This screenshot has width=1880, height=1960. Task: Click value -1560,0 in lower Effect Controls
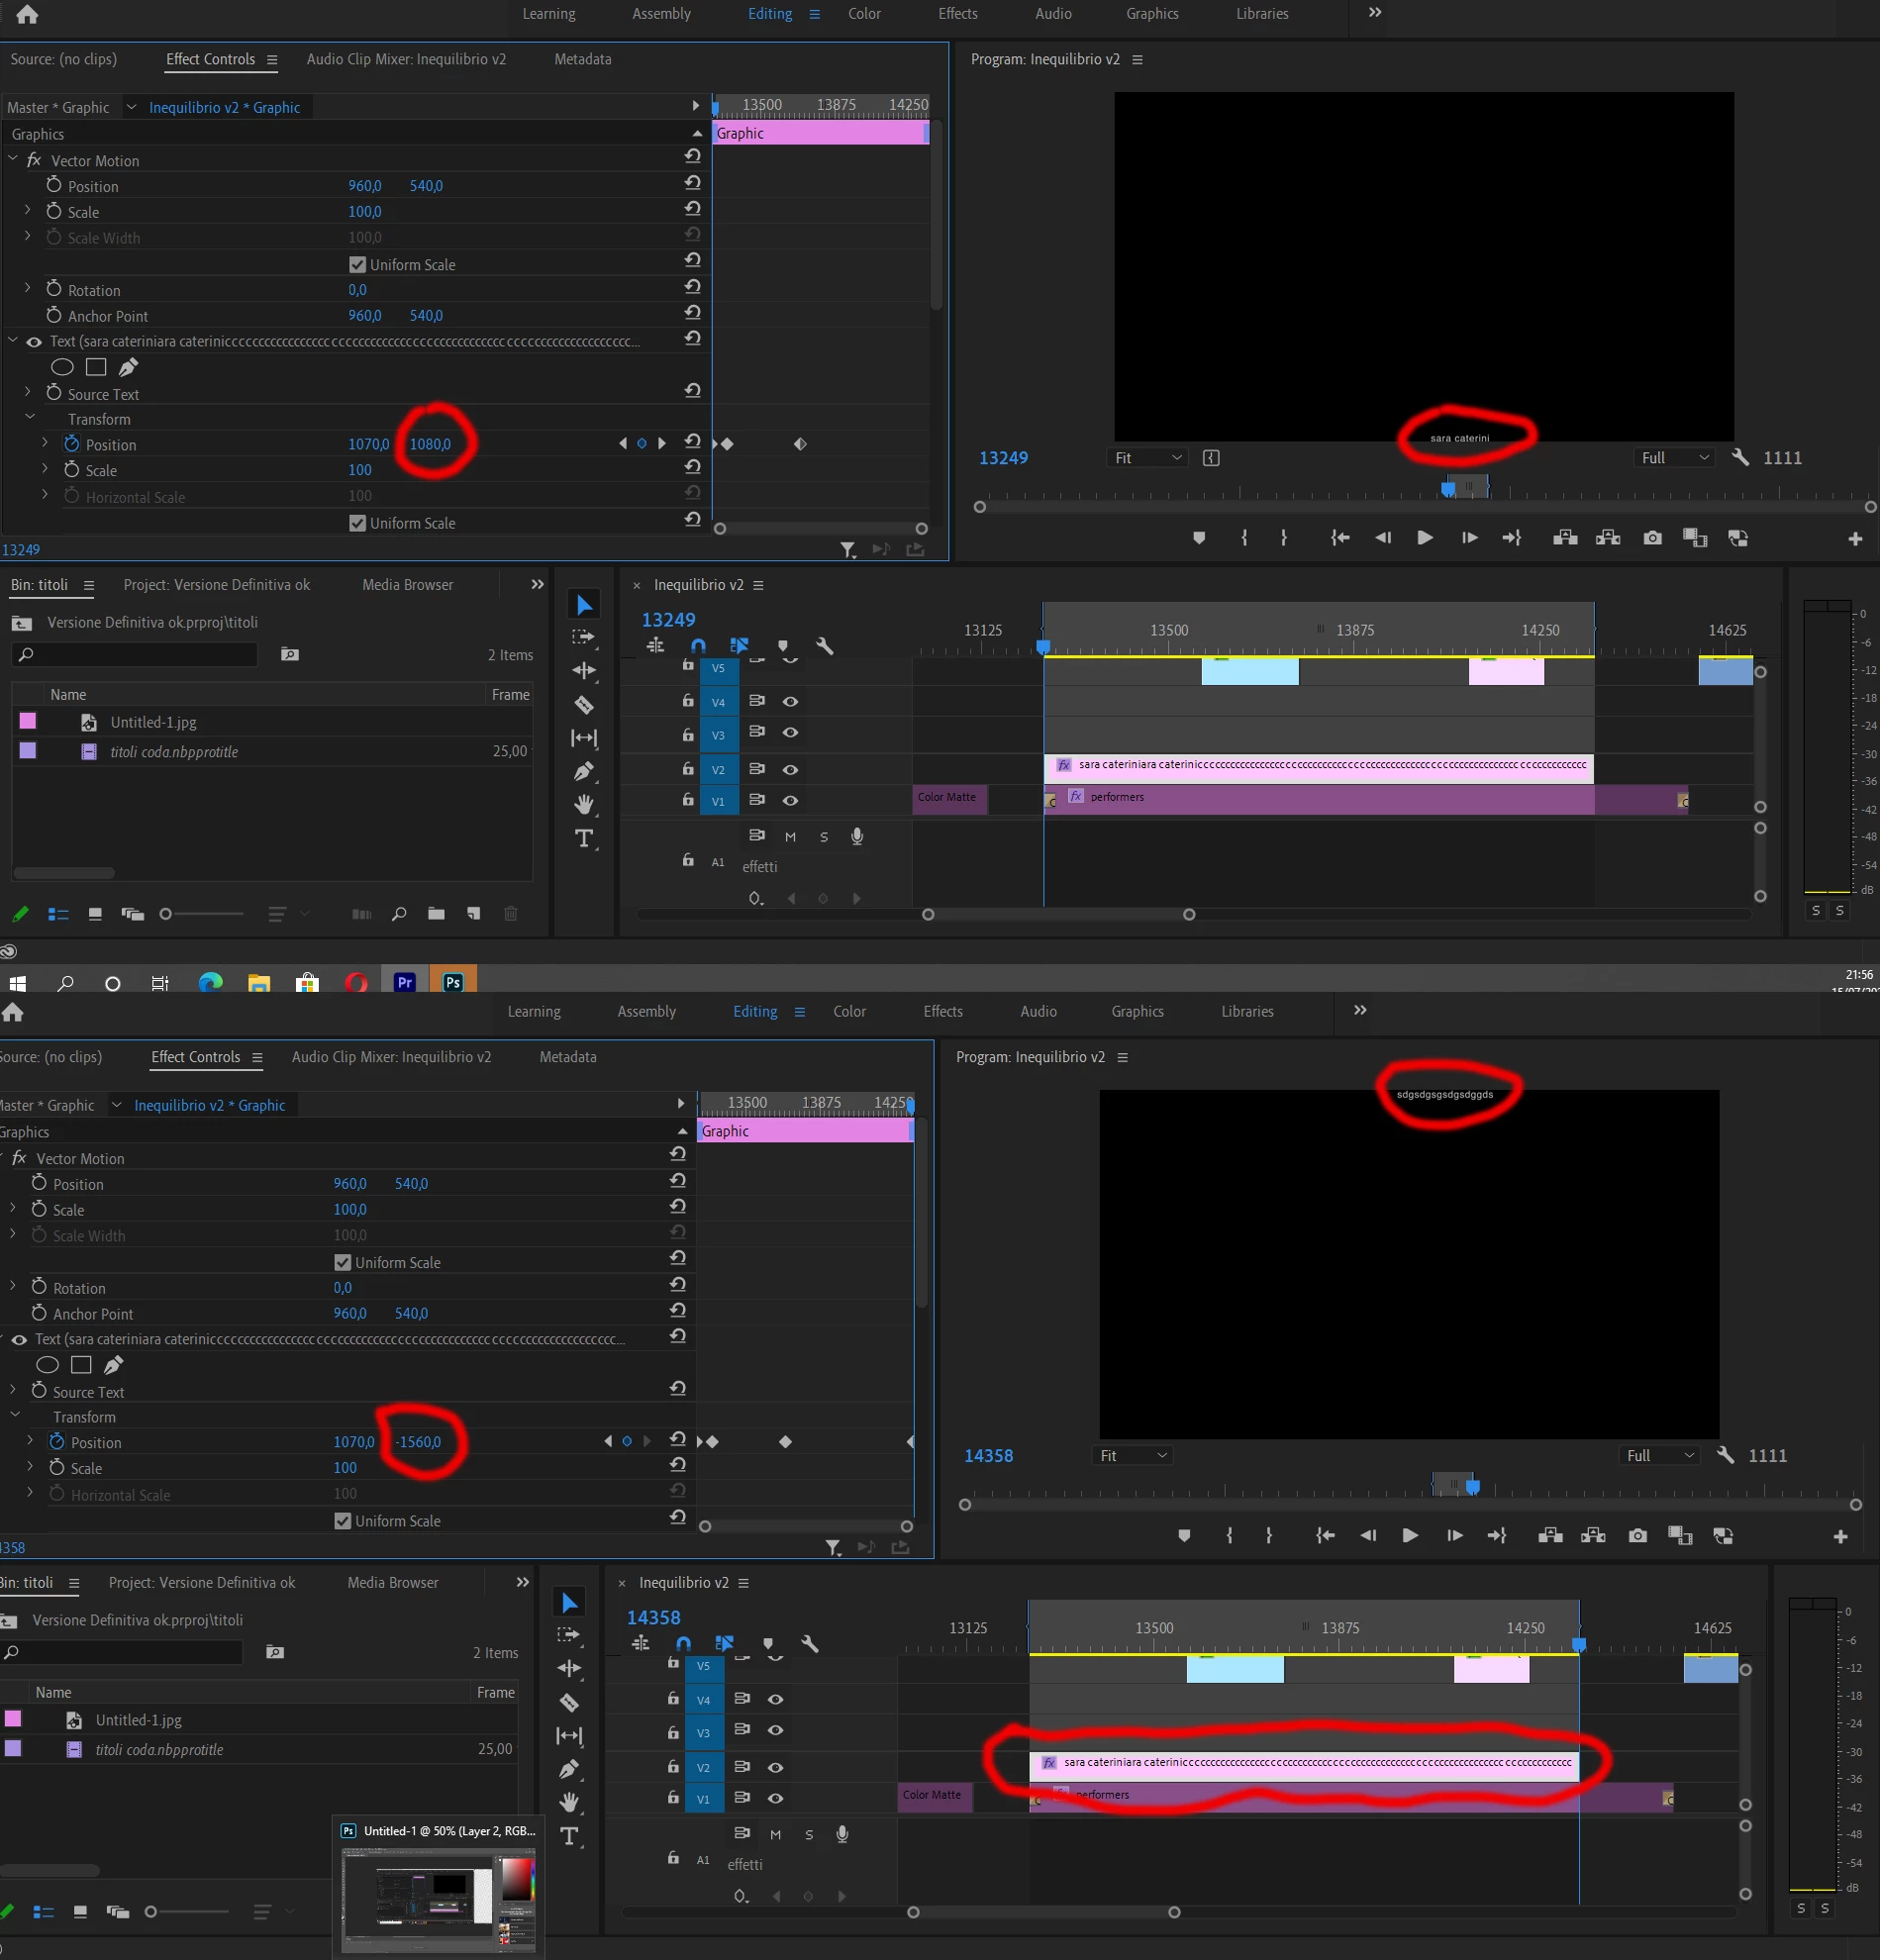[x=418, y=1442]
